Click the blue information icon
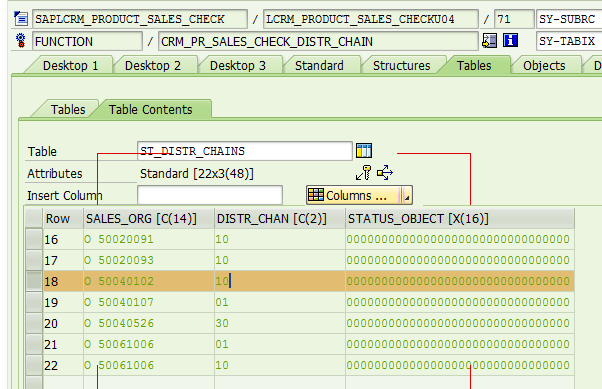 coord(510,40)
